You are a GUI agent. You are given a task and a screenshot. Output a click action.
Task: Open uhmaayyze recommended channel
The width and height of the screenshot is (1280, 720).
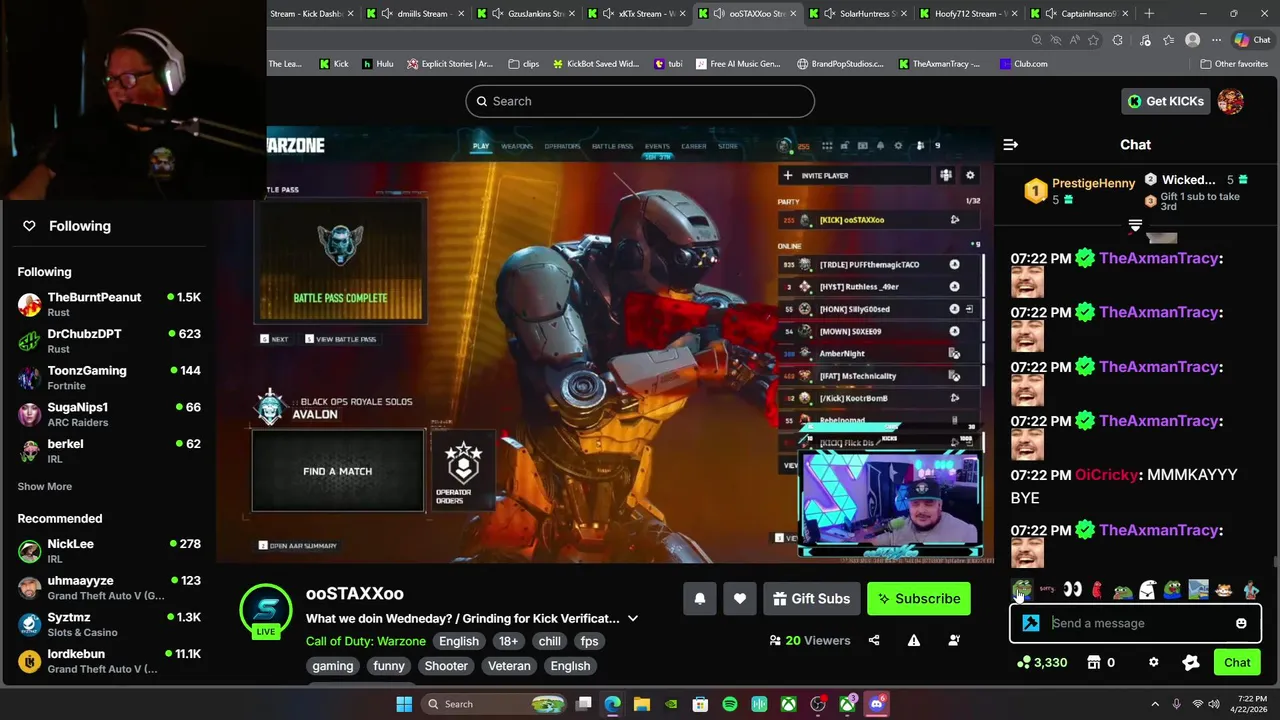[108, 588]
